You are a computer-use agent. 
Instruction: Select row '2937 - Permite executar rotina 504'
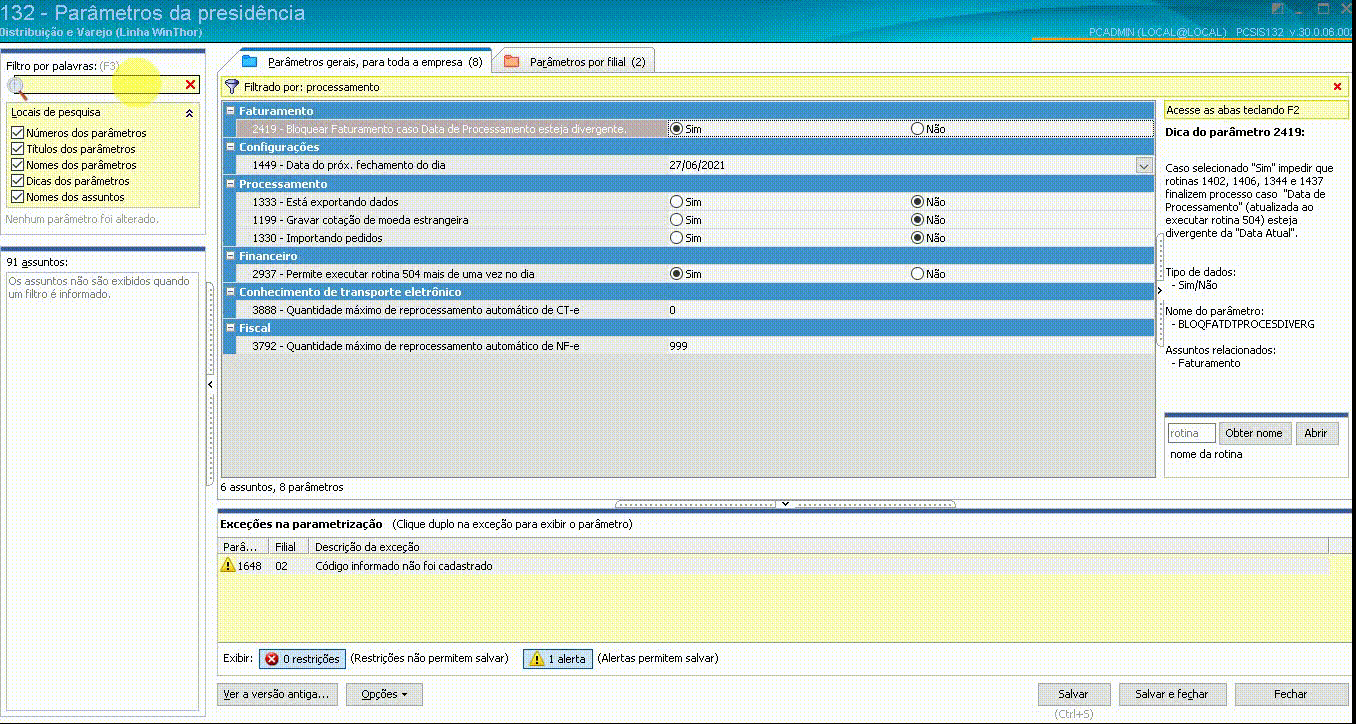point(687,274)
